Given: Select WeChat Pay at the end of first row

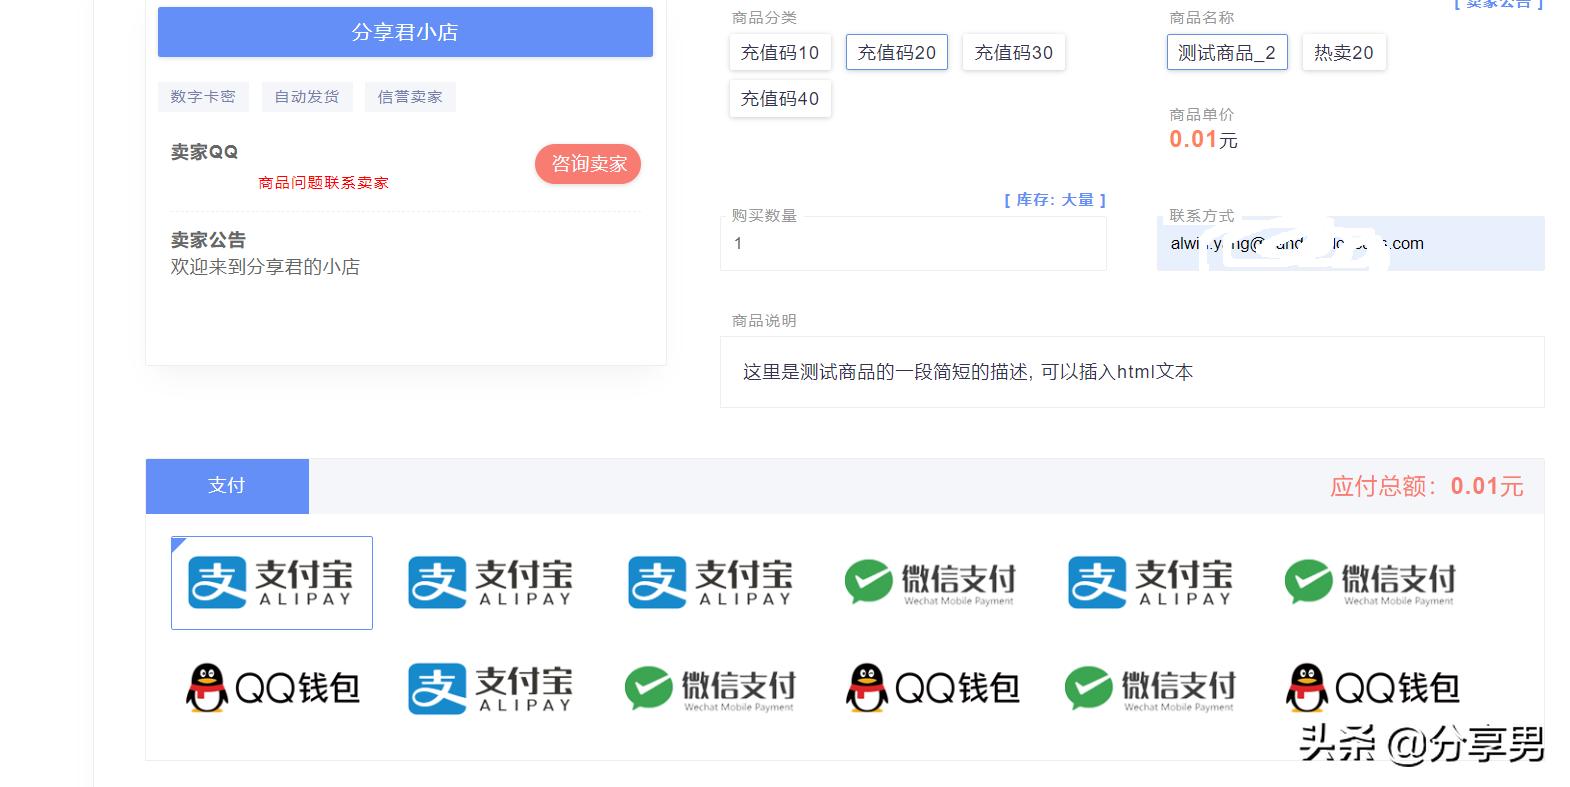Looking at the screenshot, I should (1370, 583).
